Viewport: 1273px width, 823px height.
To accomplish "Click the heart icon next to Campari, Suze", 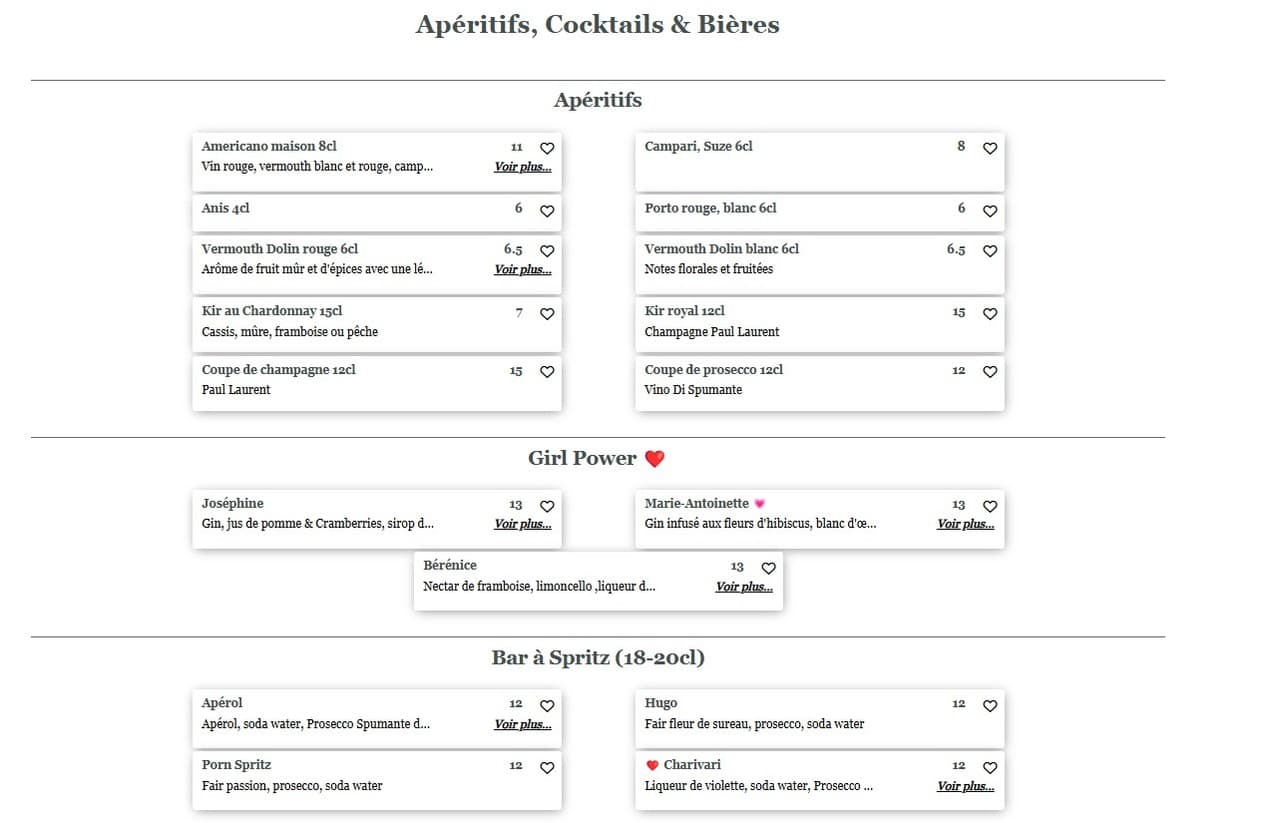I will pyautogui.click(x=990, y=147).
